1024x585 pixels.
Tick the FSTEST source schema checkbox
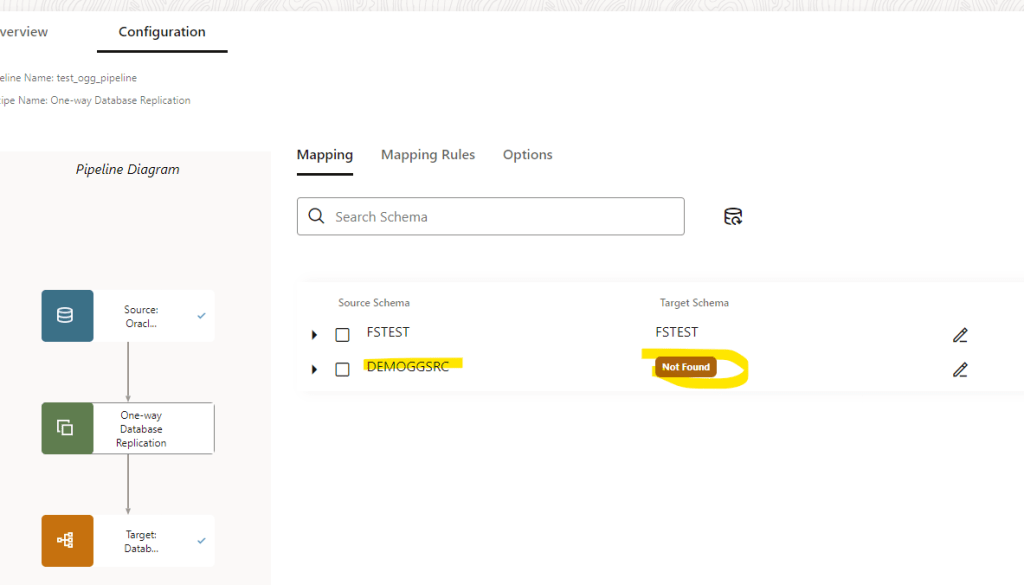pos(342,335)
